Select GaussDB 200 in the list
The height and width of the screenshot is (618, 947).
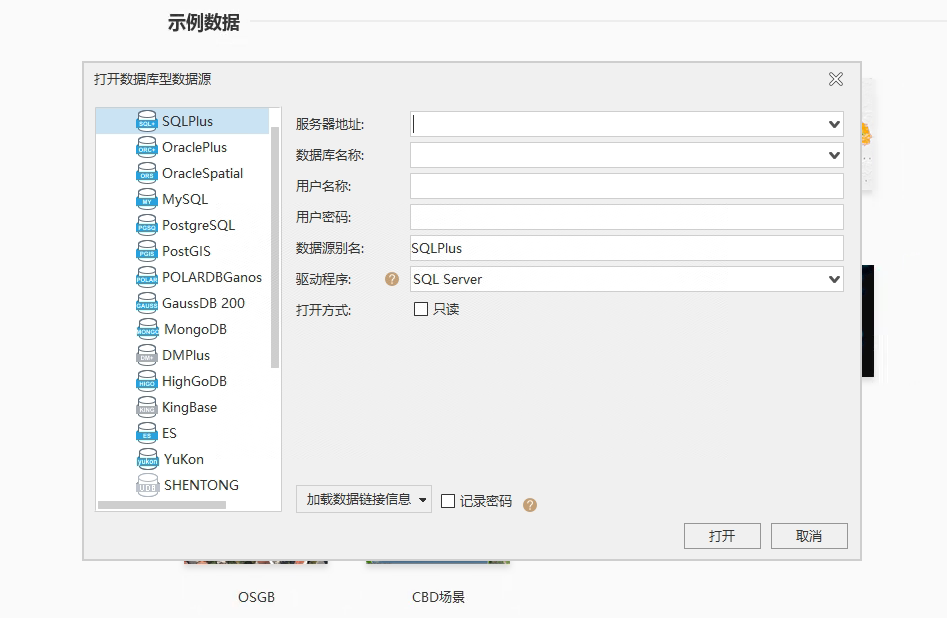(204, 303)
